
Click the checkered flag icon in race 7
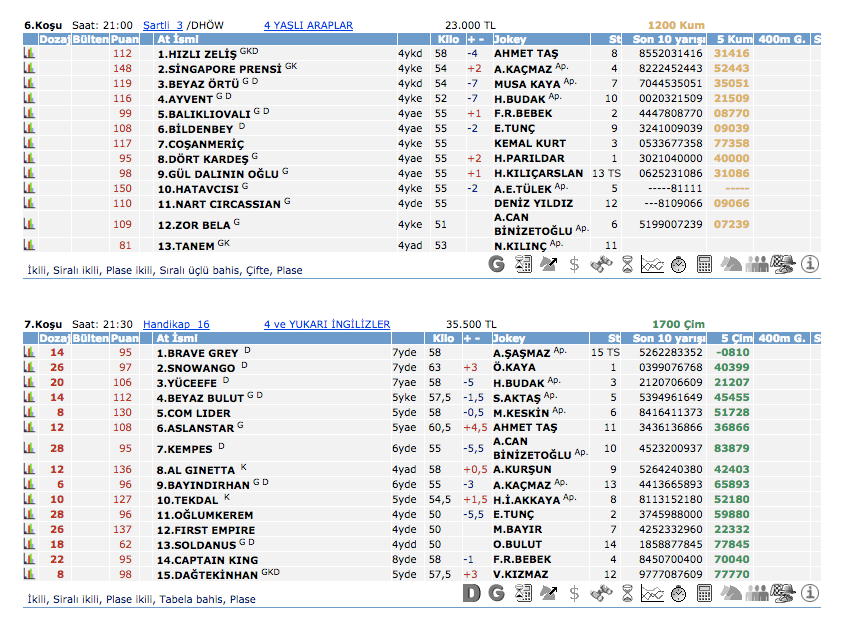point(782,594)
